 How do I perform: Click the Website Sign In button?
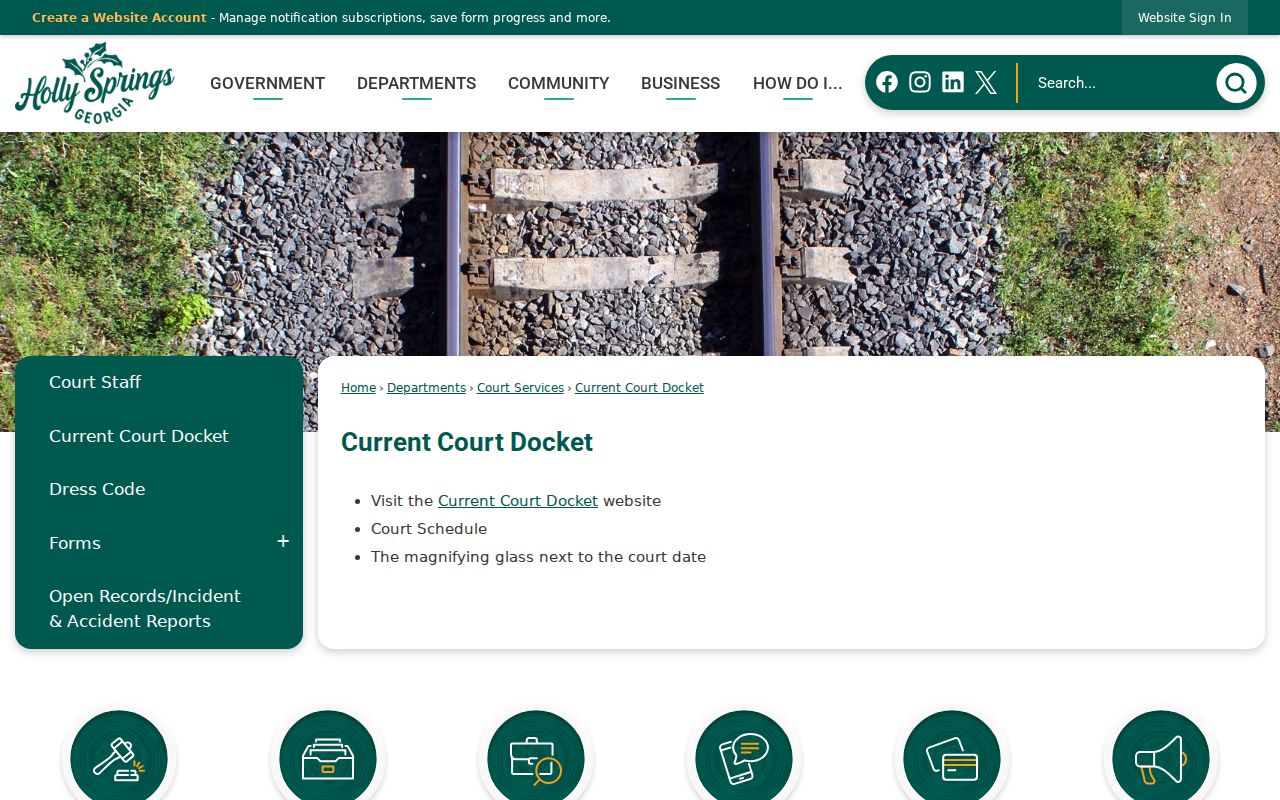point(1185,18)
